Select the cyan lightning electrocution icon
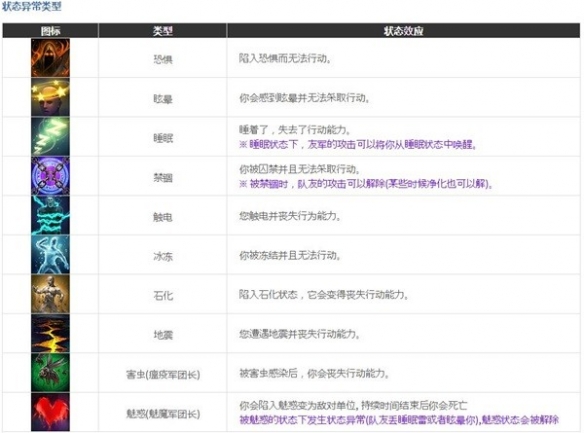The height and width of the screenshot is (433, 584). pyautogui.click(x=50, y=215)
